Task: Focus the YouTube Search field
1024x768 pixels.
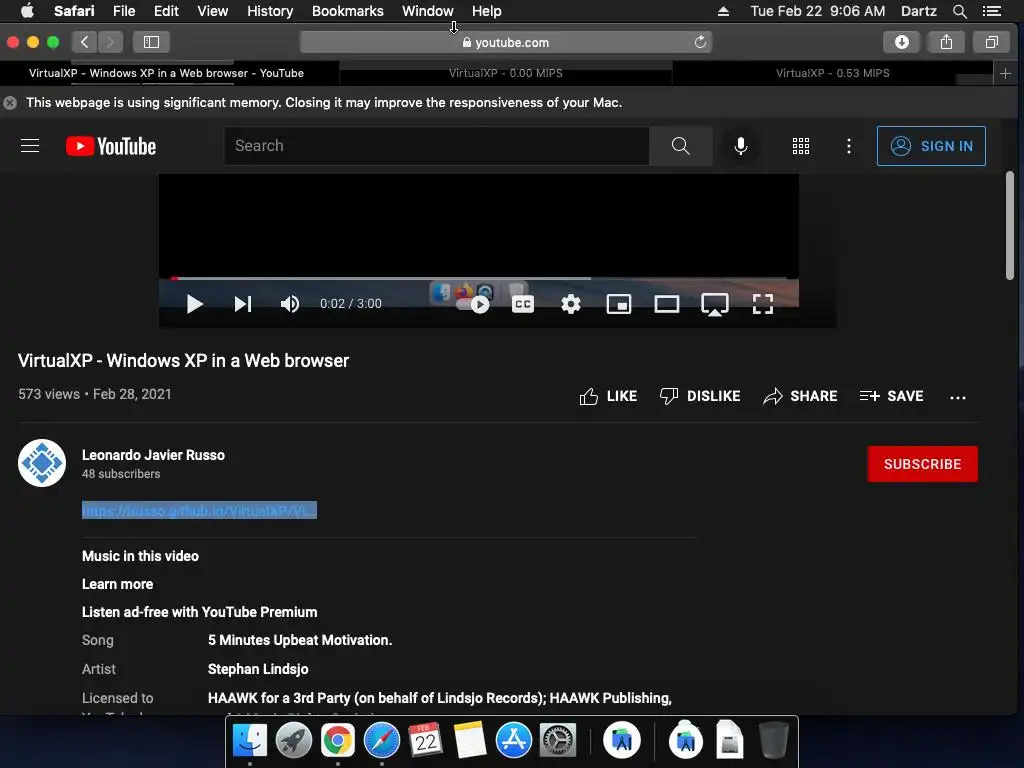Action: (x=436, y=146)
